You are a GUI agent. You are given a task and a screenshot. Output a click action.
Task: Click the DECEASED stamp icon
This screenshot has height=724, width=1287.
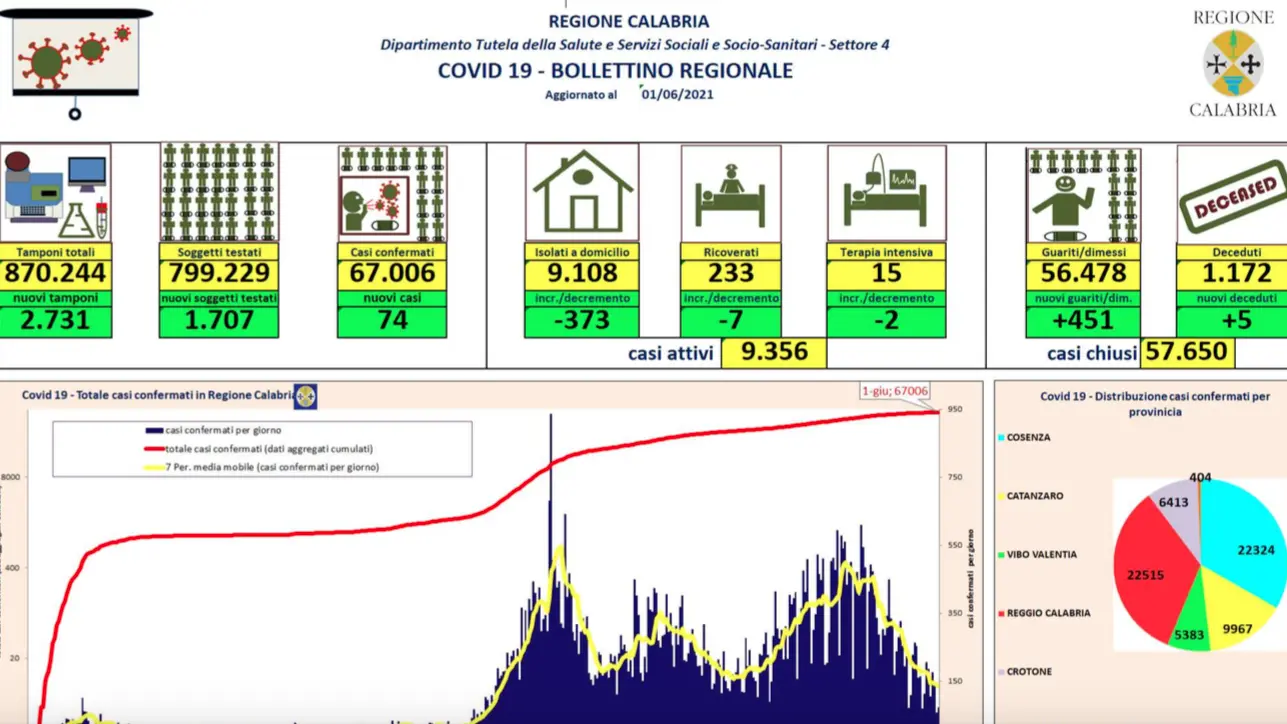(x=1231, y=195)
